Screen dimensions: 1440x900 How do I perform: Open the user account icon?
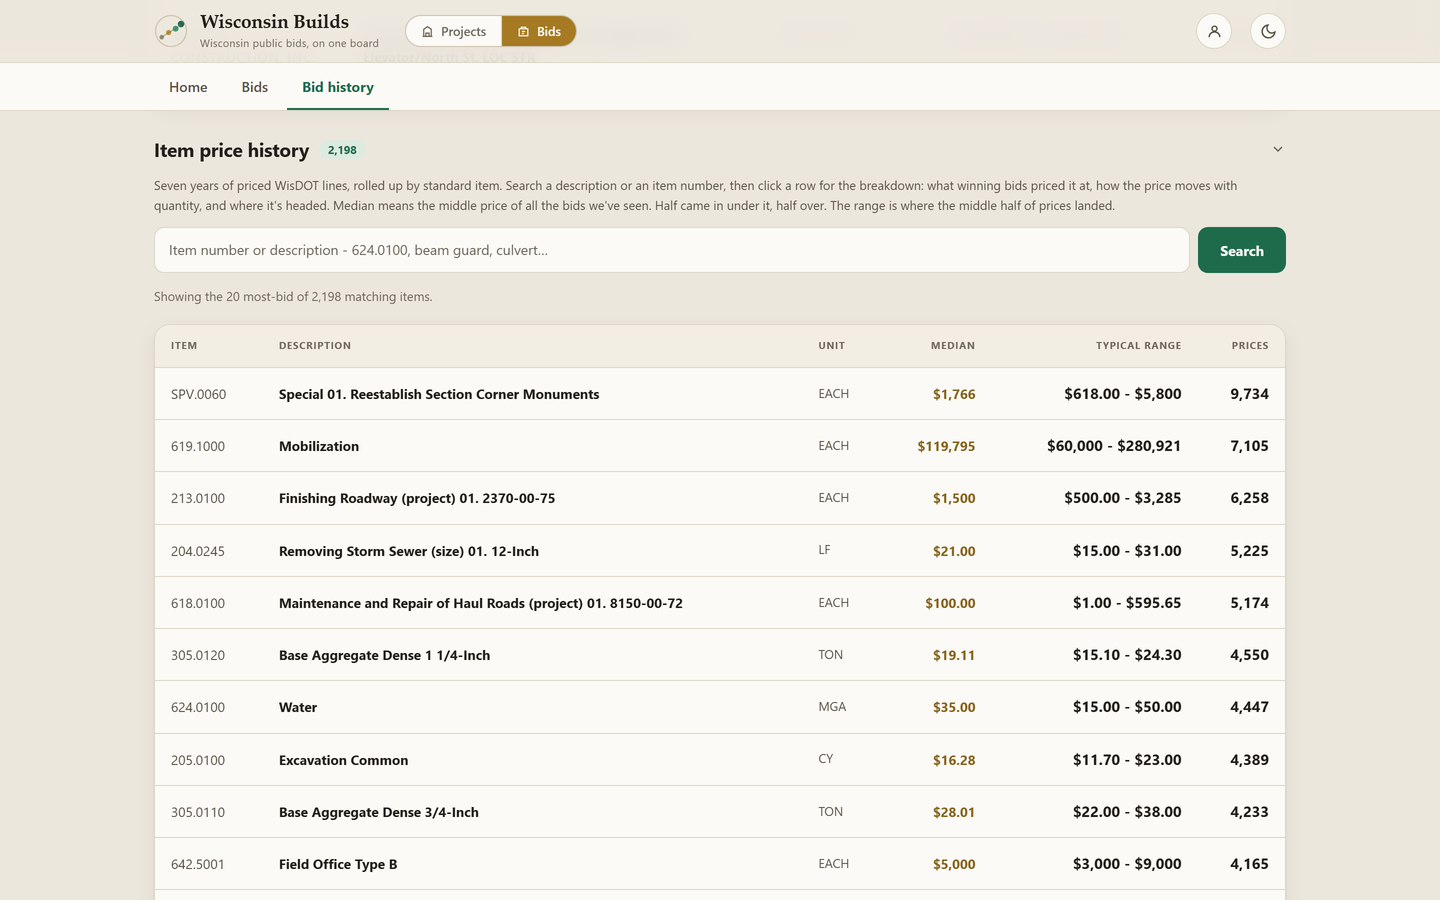click(1214, 31)
